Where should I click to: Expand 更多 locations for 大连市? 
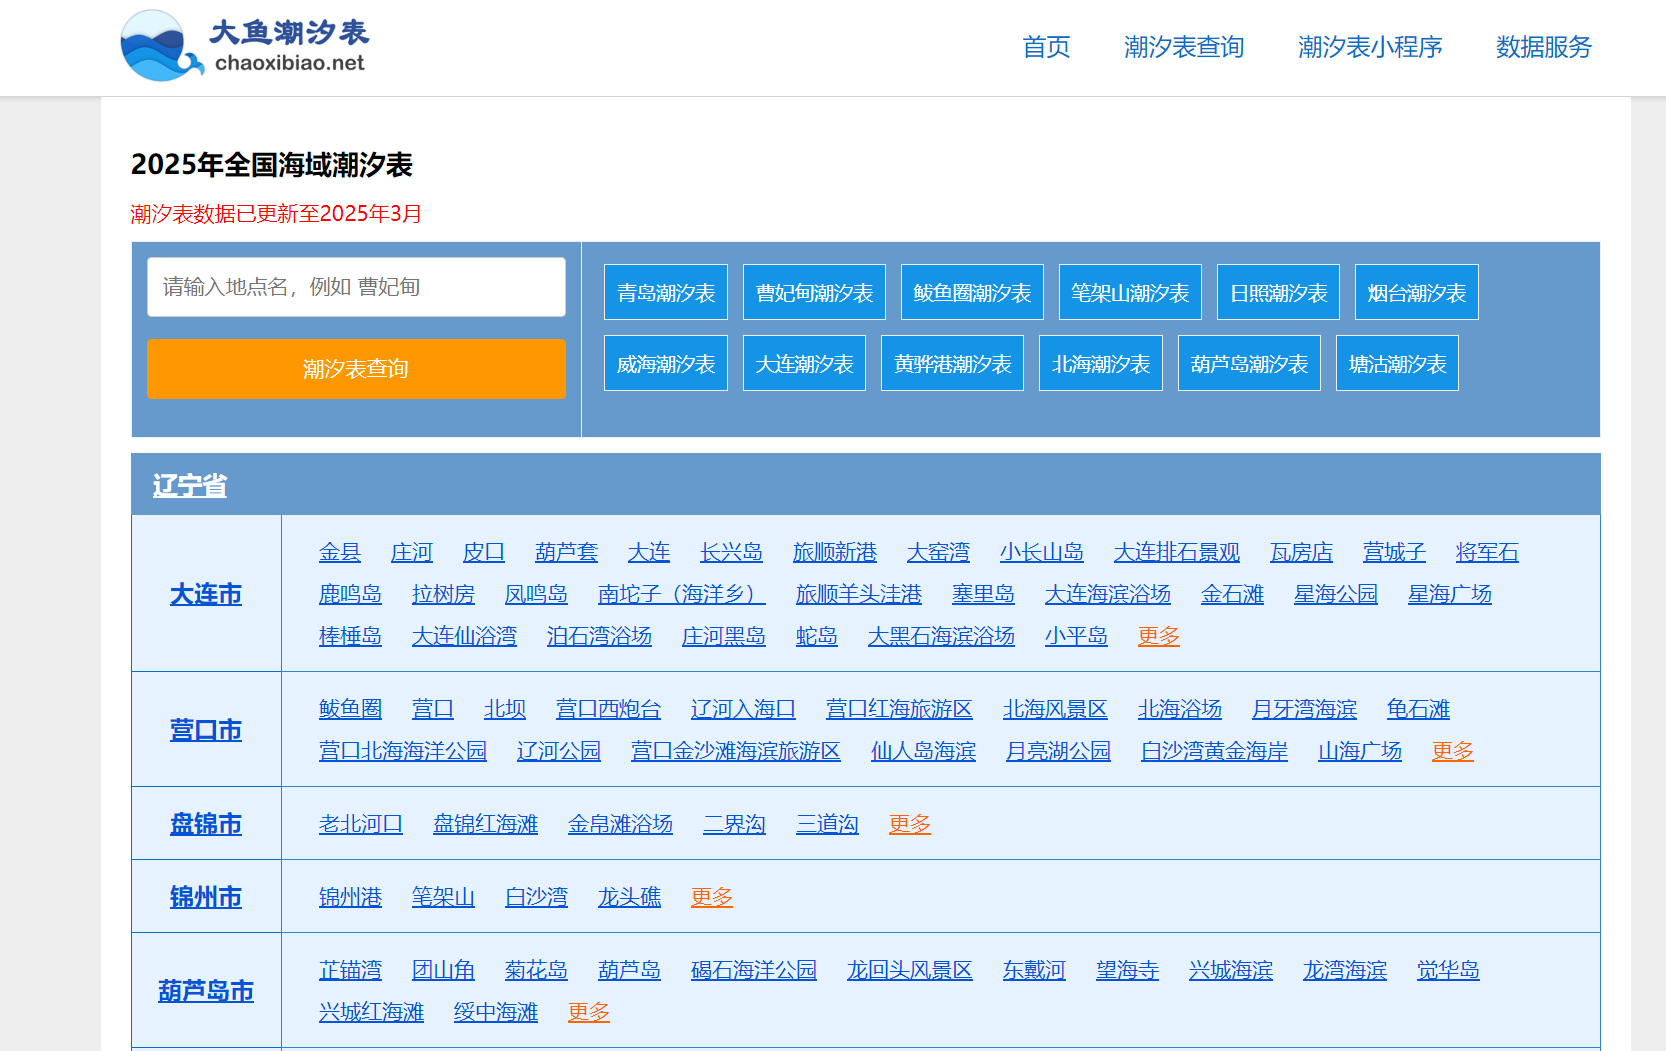[1157, 635]
